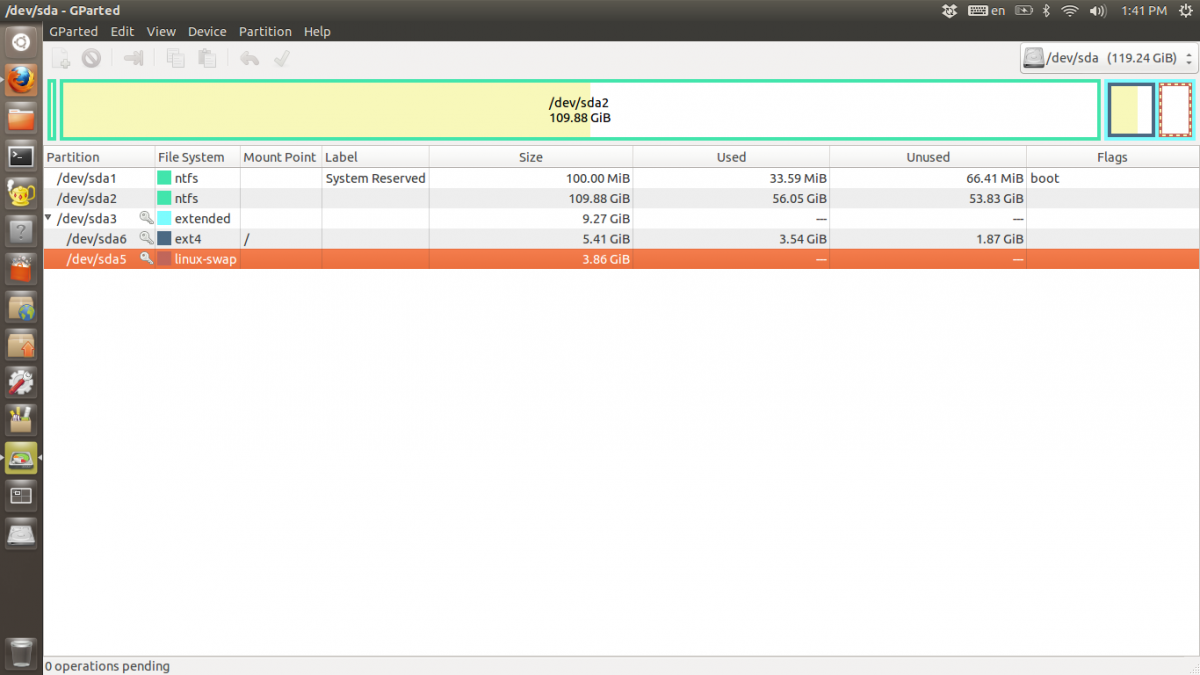The width and height of the screenshot is (1200, 675).
Task: Click the key icon next to /dev/sda6
Action: tap(146, 238)
